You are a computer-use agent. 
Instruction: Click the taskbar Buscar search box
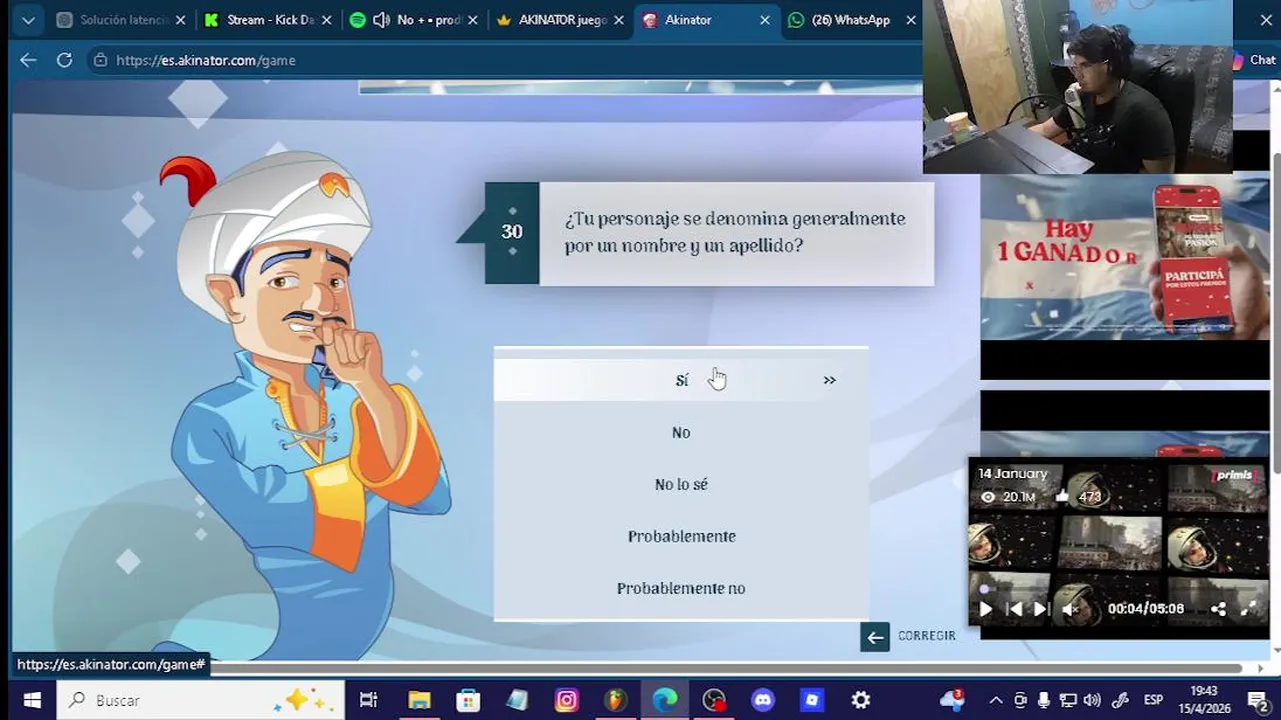tap(200, 700)
